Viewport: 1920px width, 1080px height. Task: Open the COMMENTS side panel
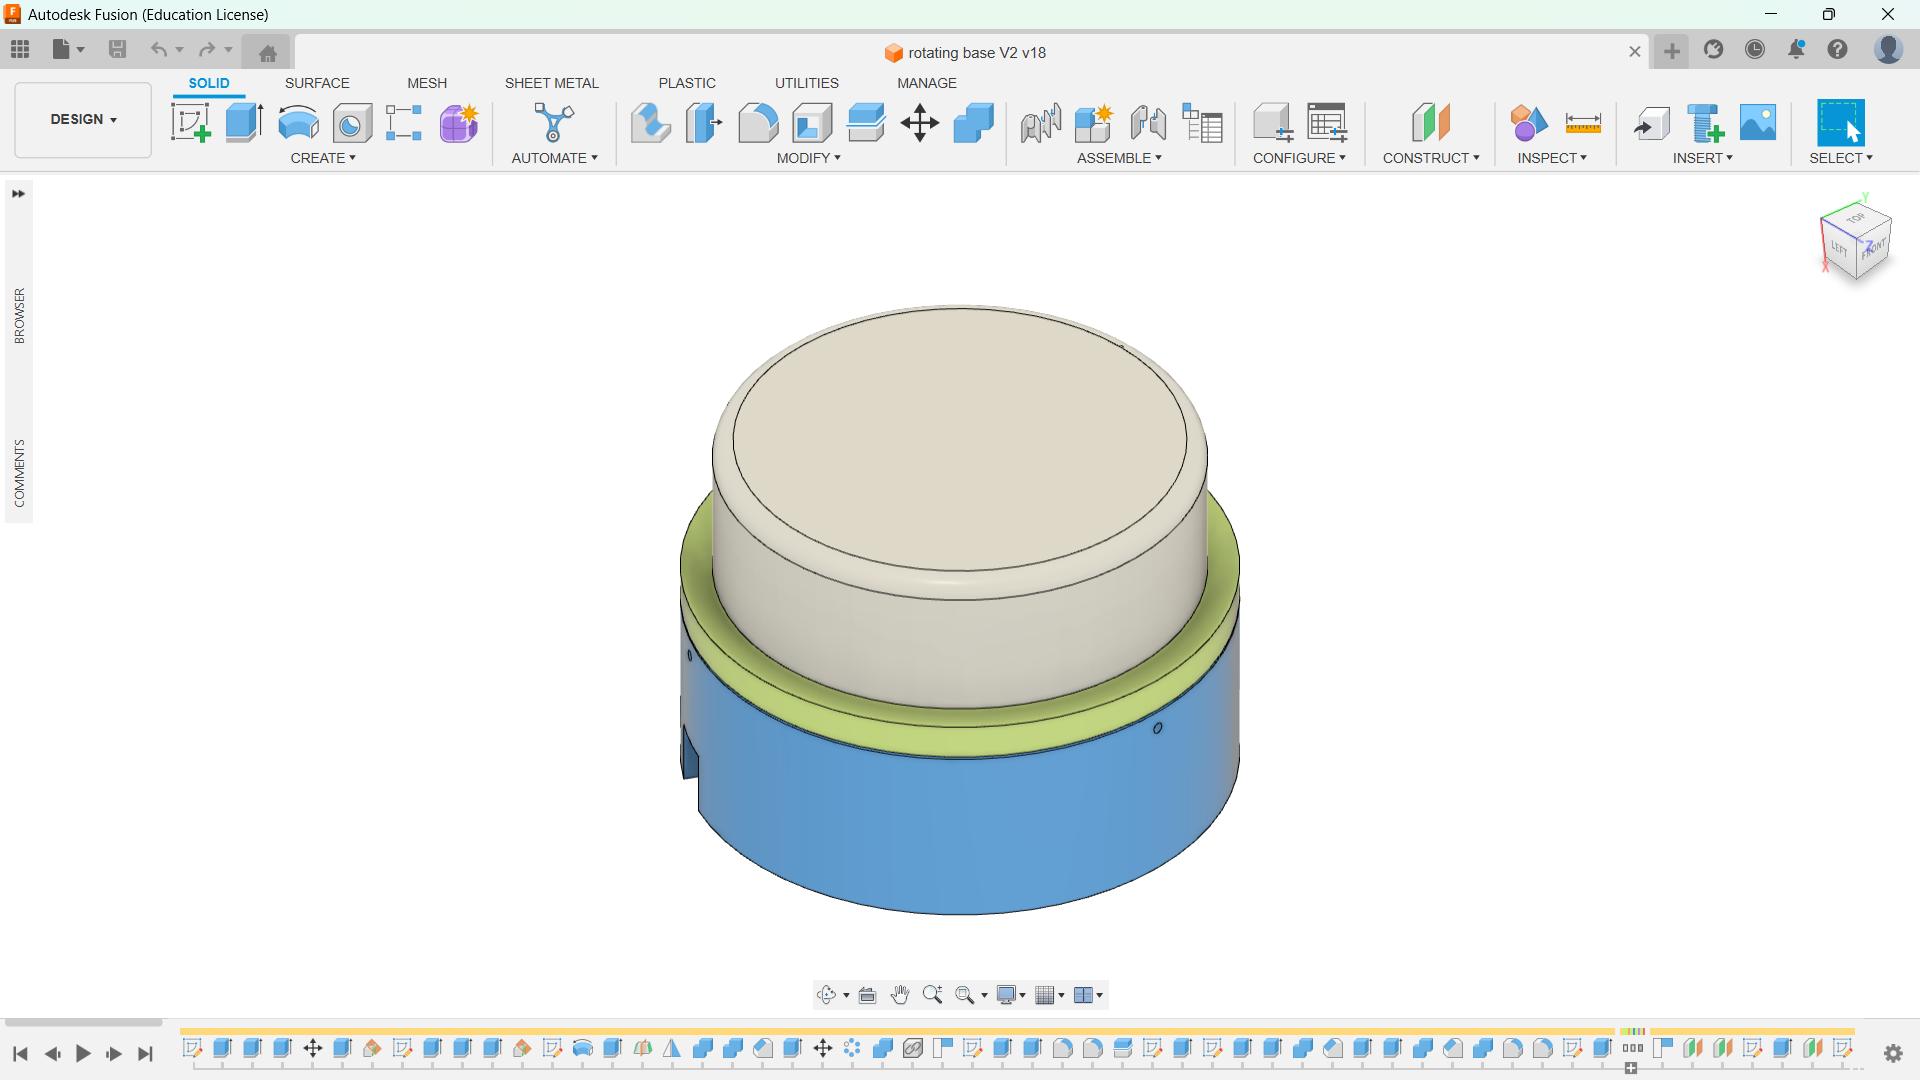19,472
